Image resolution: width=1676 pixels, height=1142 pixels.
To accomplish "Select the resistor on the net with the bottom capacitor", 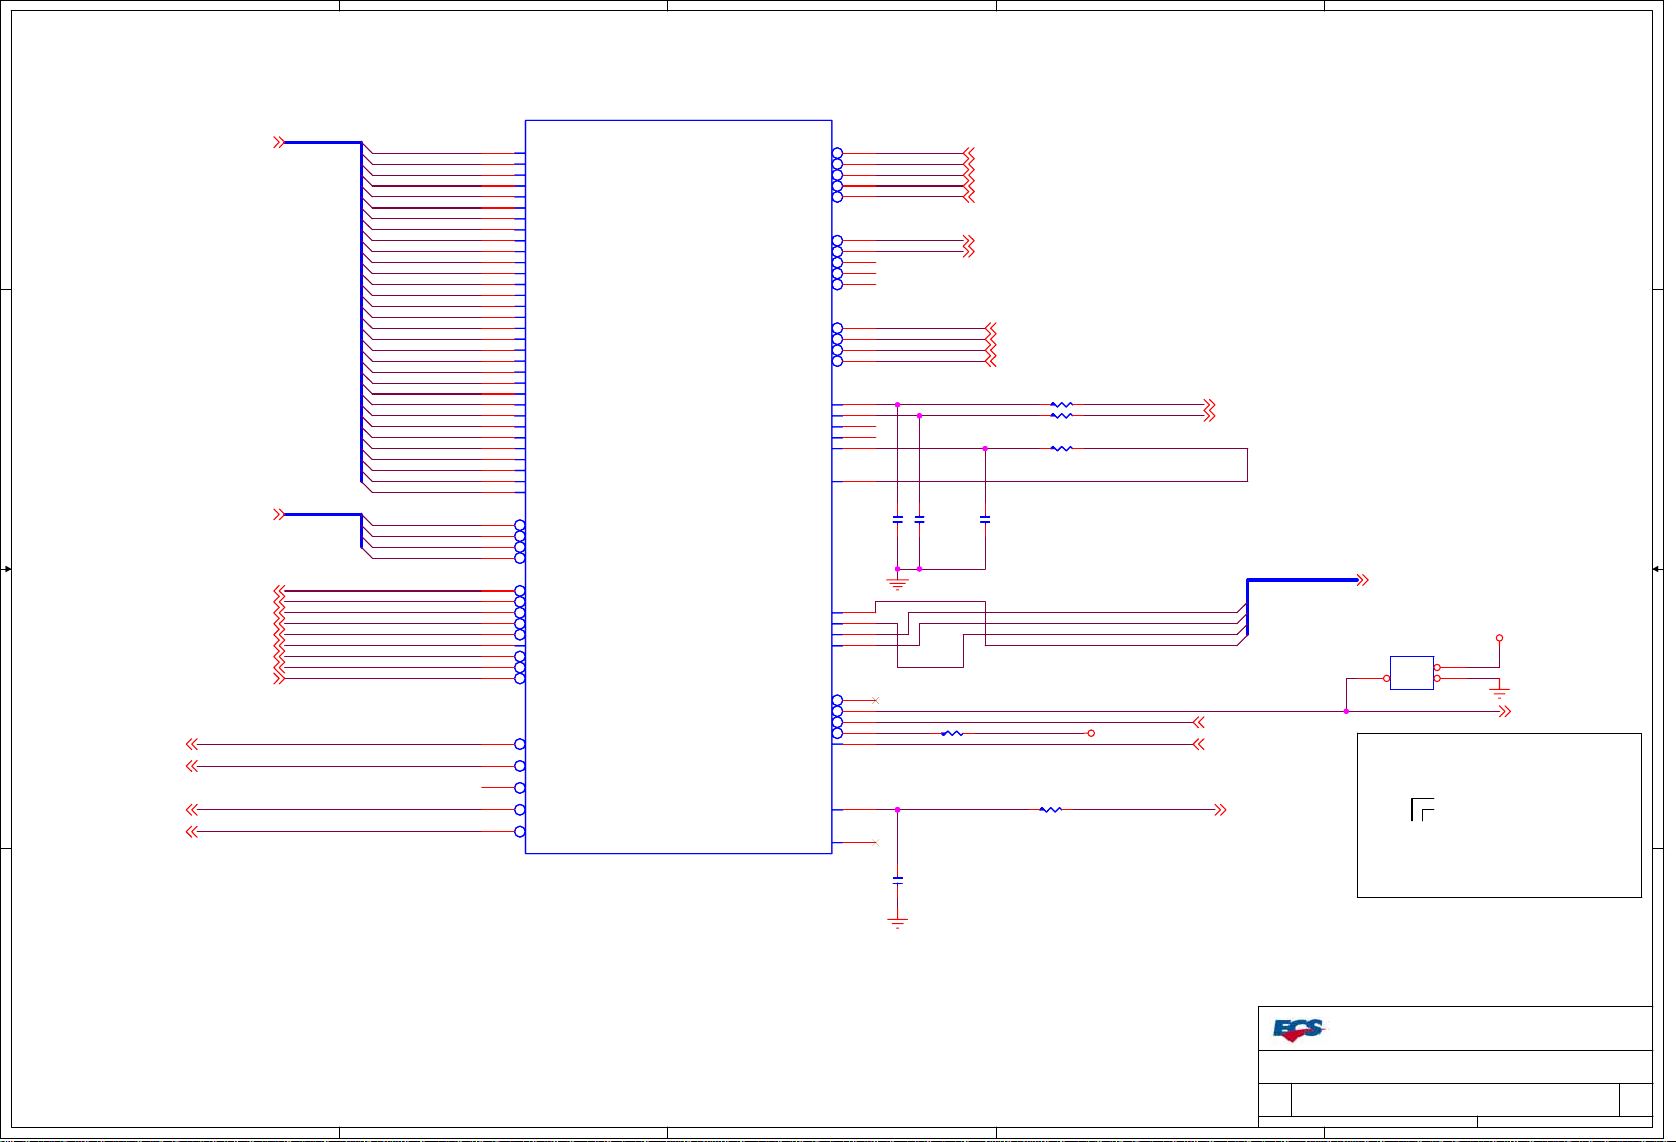I will point(1050,809).
